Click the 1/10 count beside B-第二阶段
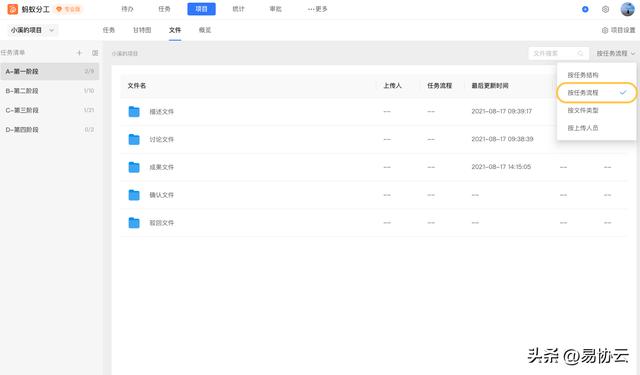Image resolution: width=640 pixels, height=375 pixels. (x=89, y=91)
